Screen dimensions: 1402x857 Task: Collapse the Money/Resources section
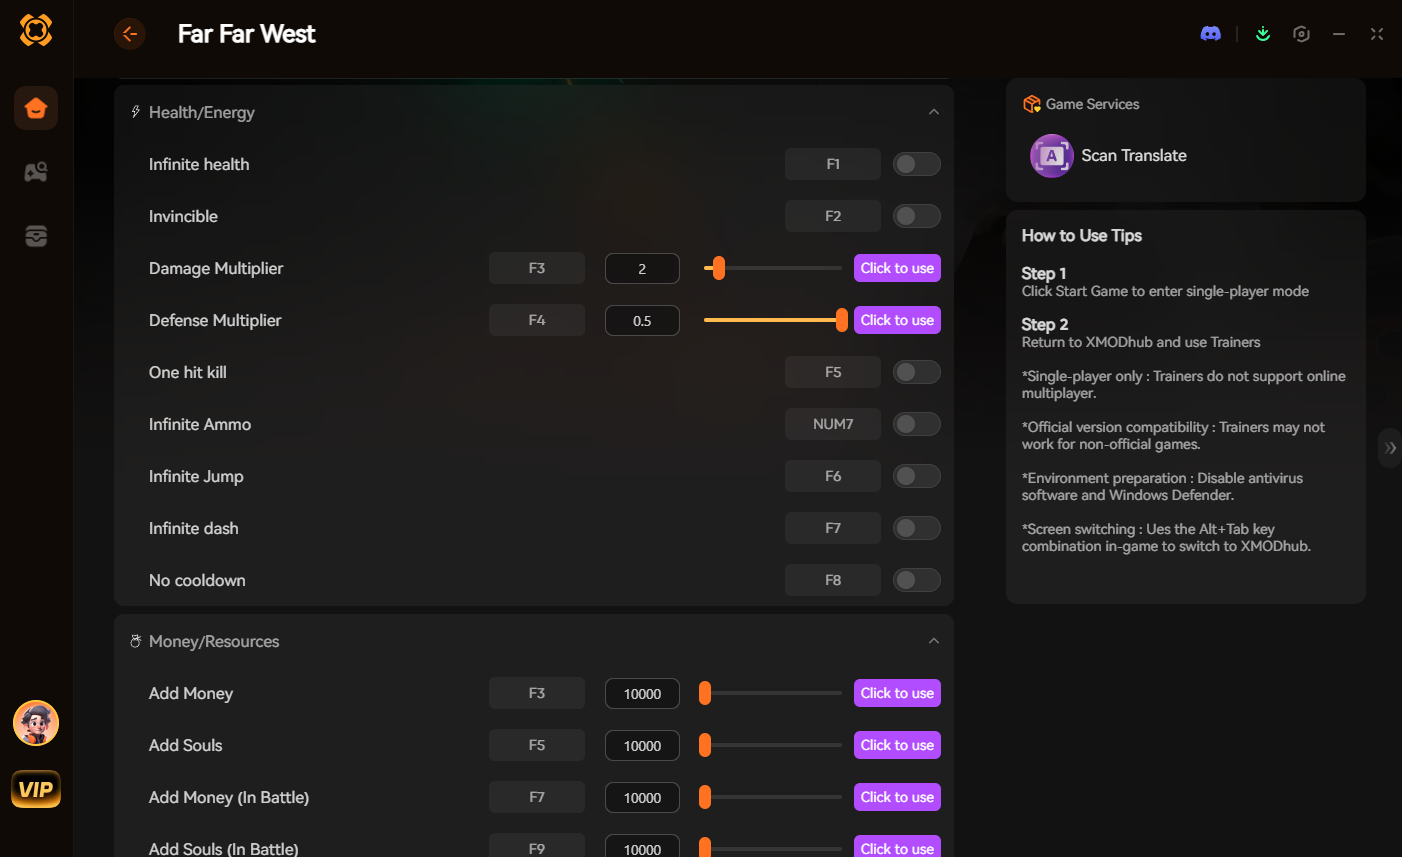coord(933,641)
